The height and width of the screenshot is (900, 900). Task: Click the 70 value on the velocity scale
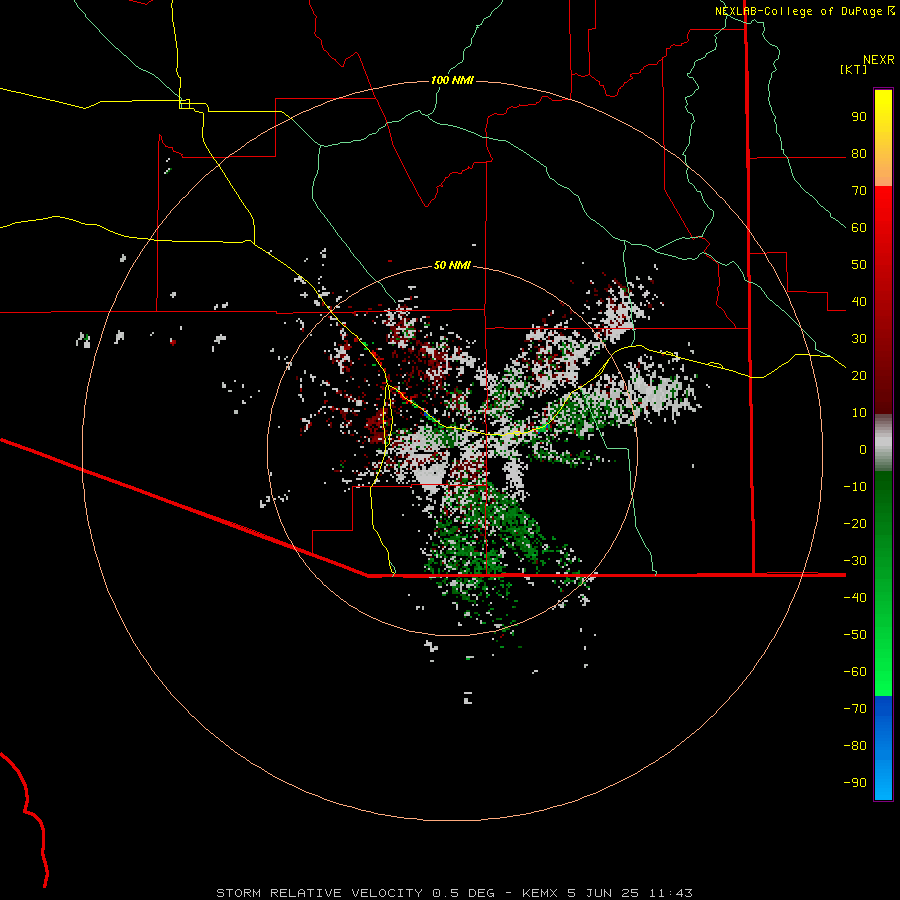coord(859,191)
